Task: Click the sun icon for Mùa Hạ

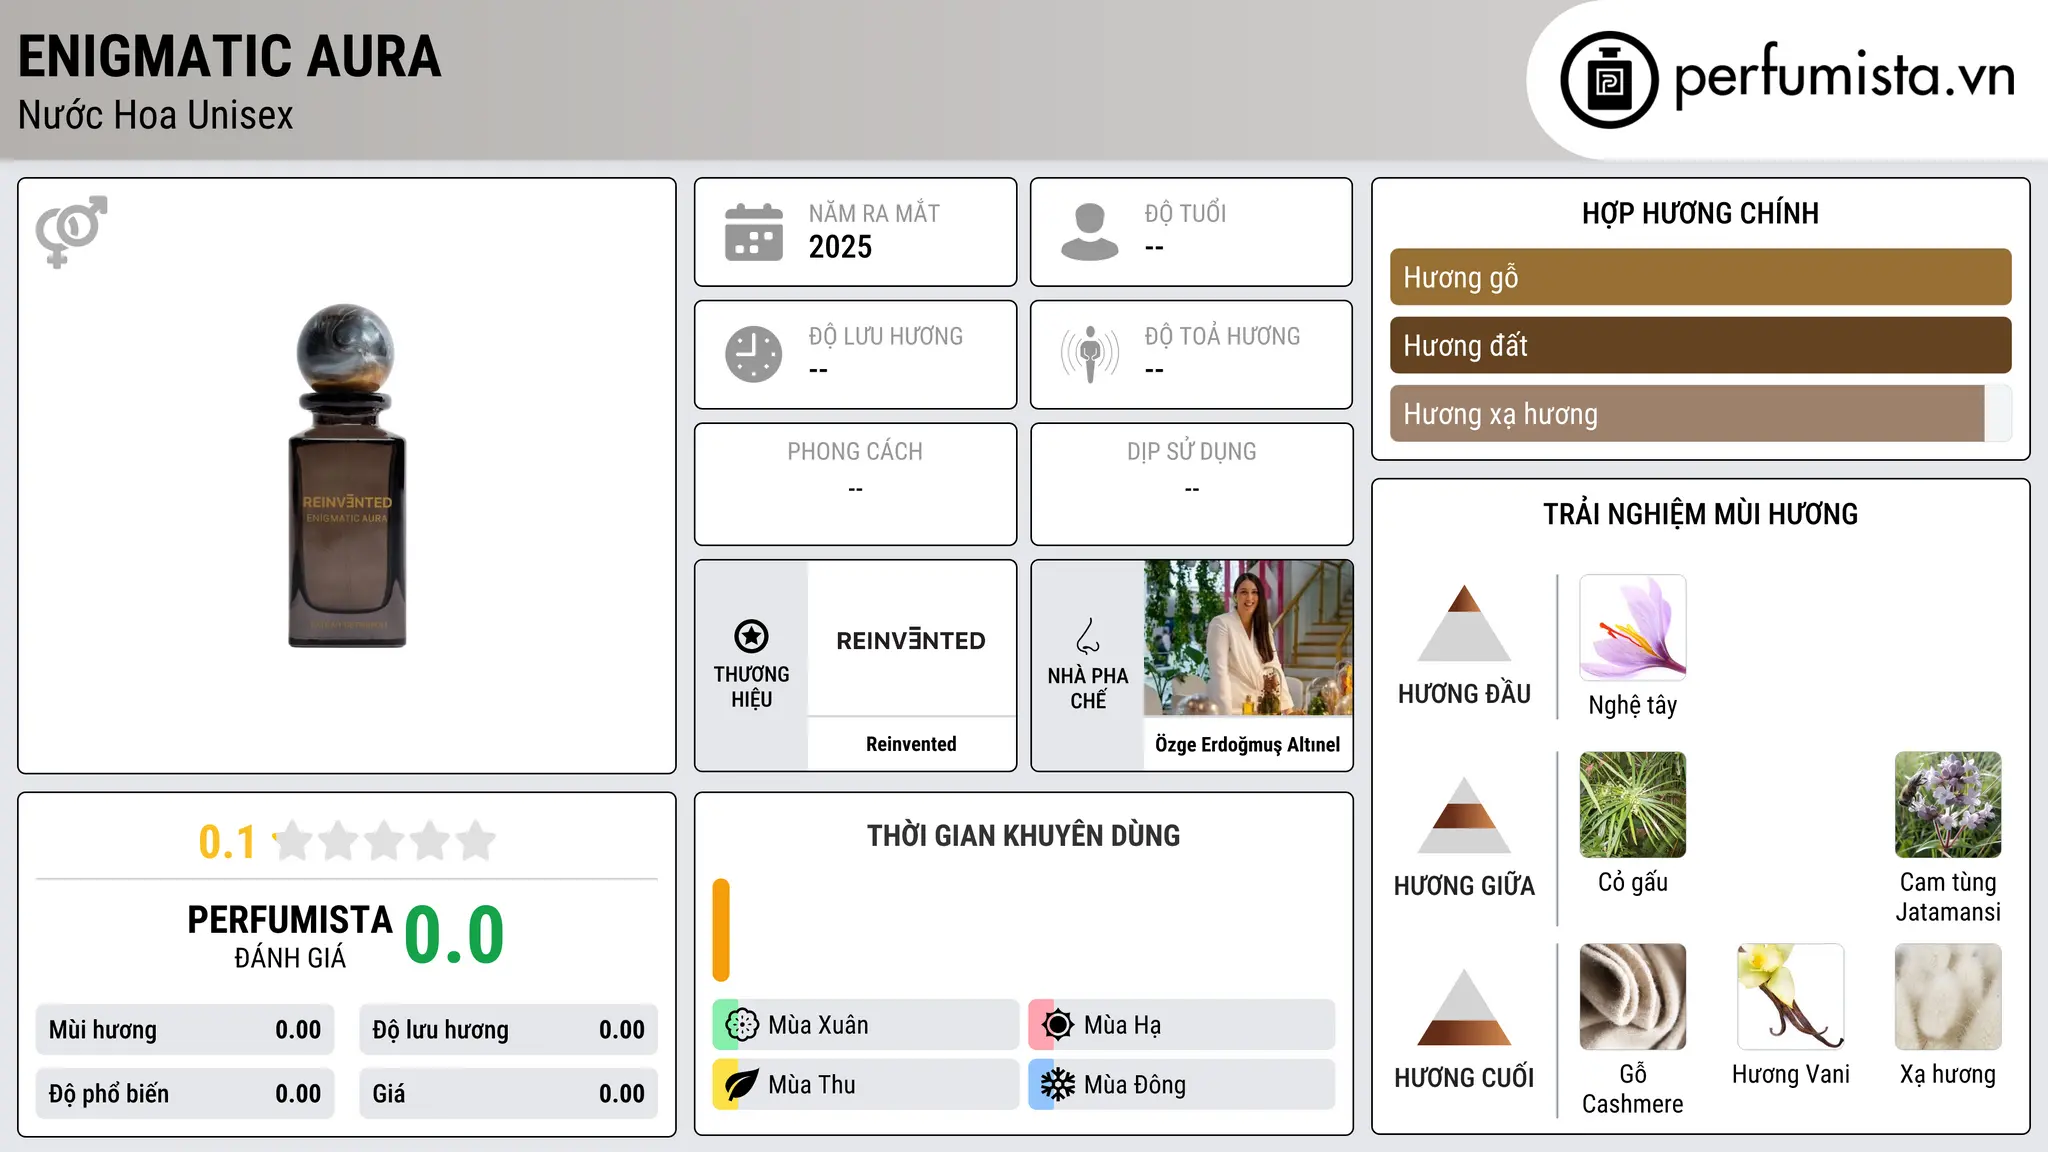Action: click(1057, 1025)
